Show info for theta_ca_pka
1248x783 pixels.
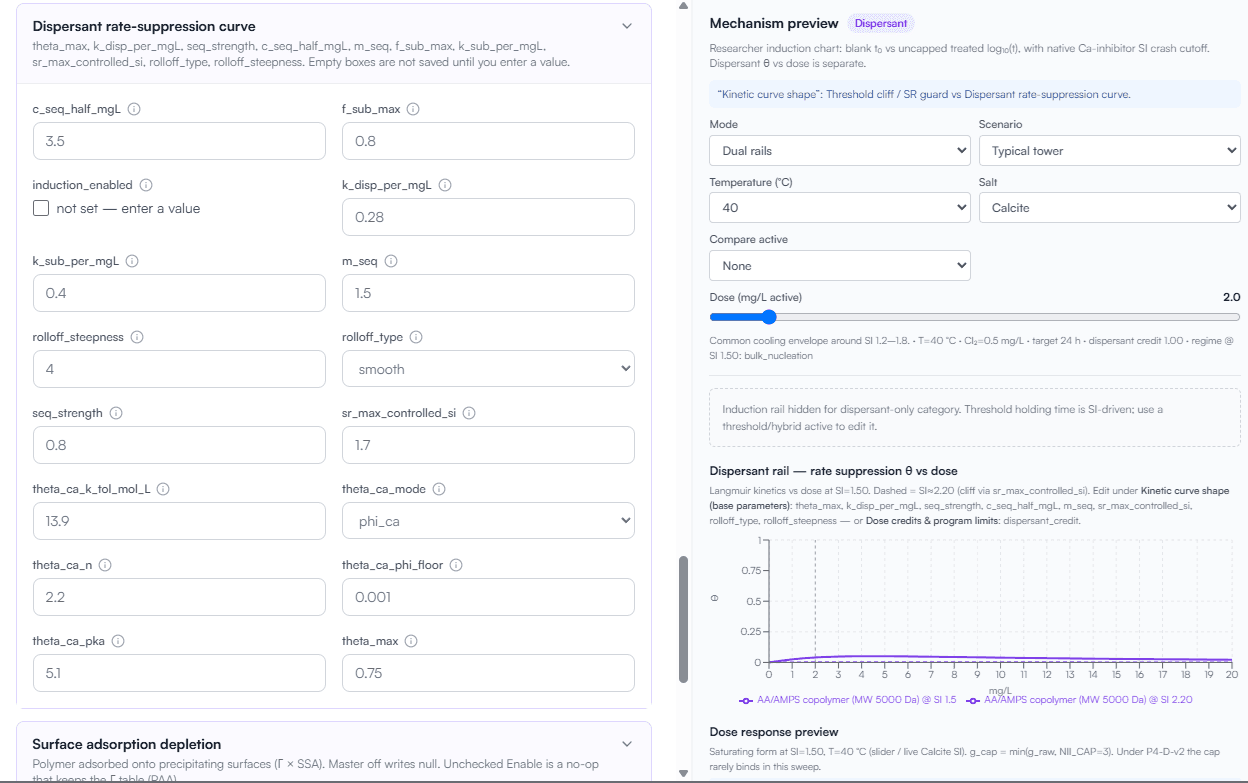pyautogui.click(x=116, y=641)
